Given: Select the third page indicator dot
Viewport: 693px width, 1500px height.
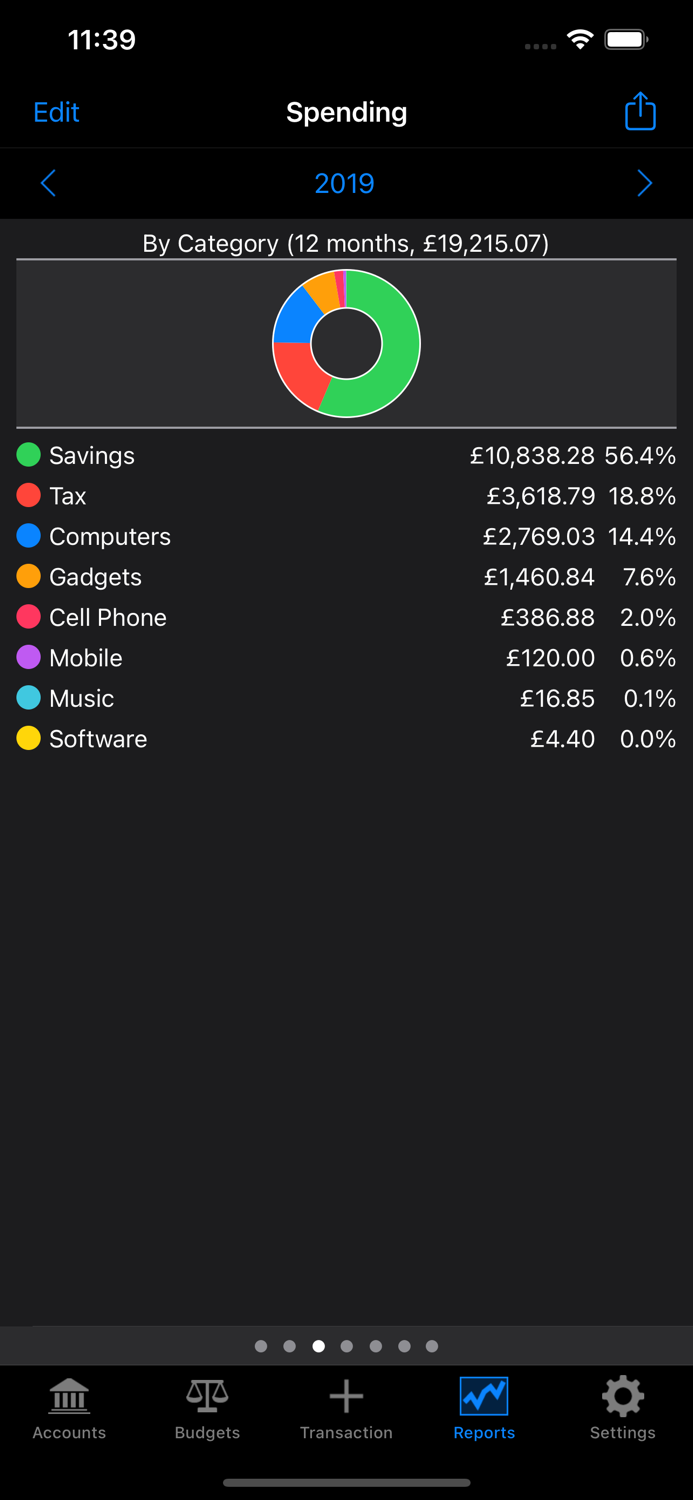Looking at the screenshot, I should [x=318, y=1346].
